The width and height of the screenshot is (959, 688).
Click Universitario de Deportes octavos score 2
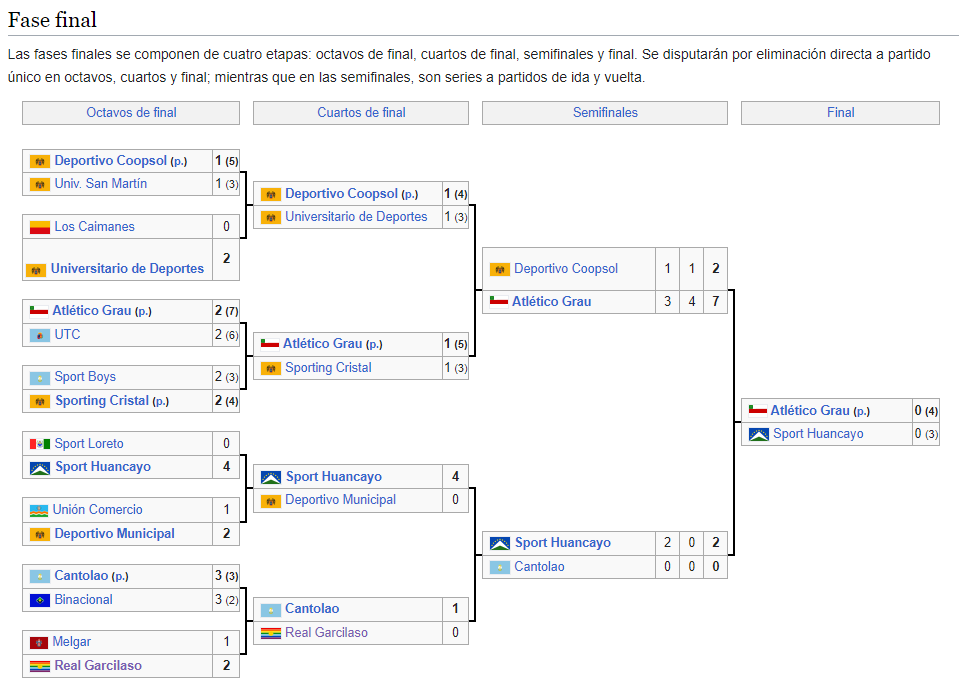pos(226,259)
